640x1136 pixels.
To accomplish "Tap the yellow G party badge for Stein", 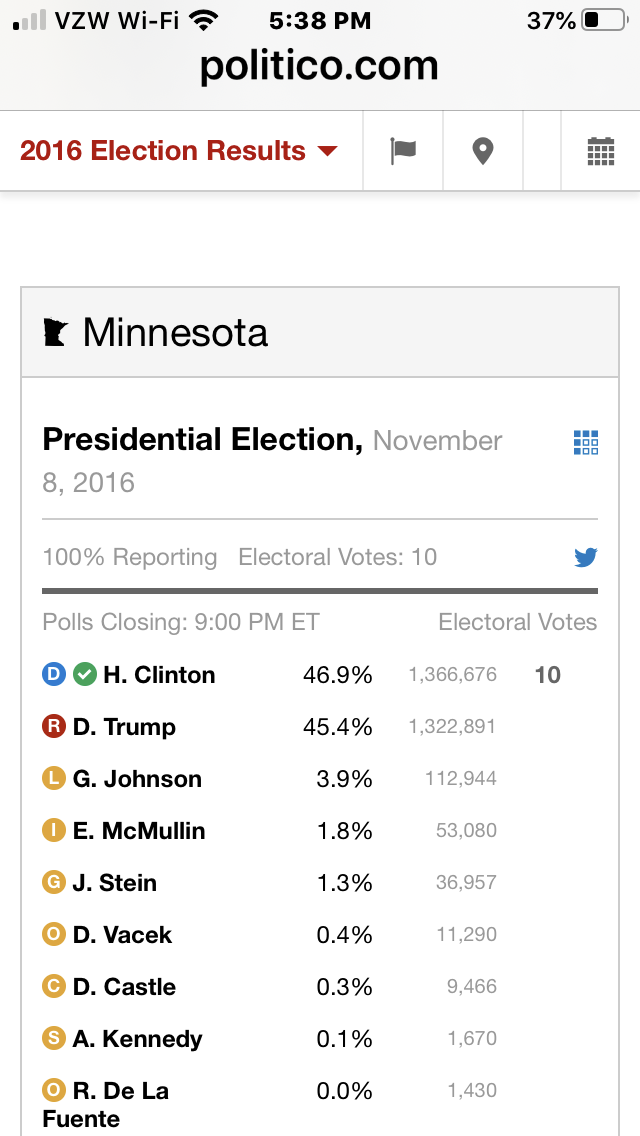I will (54, 882).
